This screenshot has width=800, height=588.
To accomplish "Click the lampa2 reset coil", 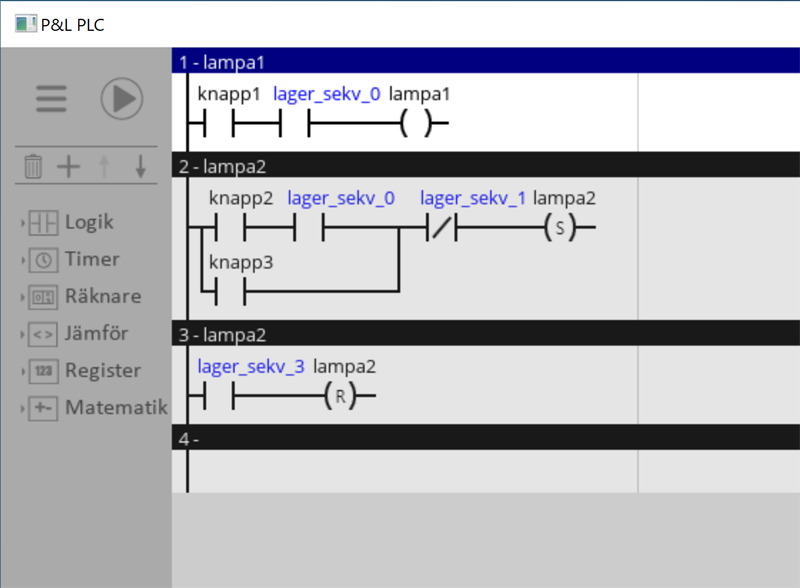I will (x=340, y=397).
